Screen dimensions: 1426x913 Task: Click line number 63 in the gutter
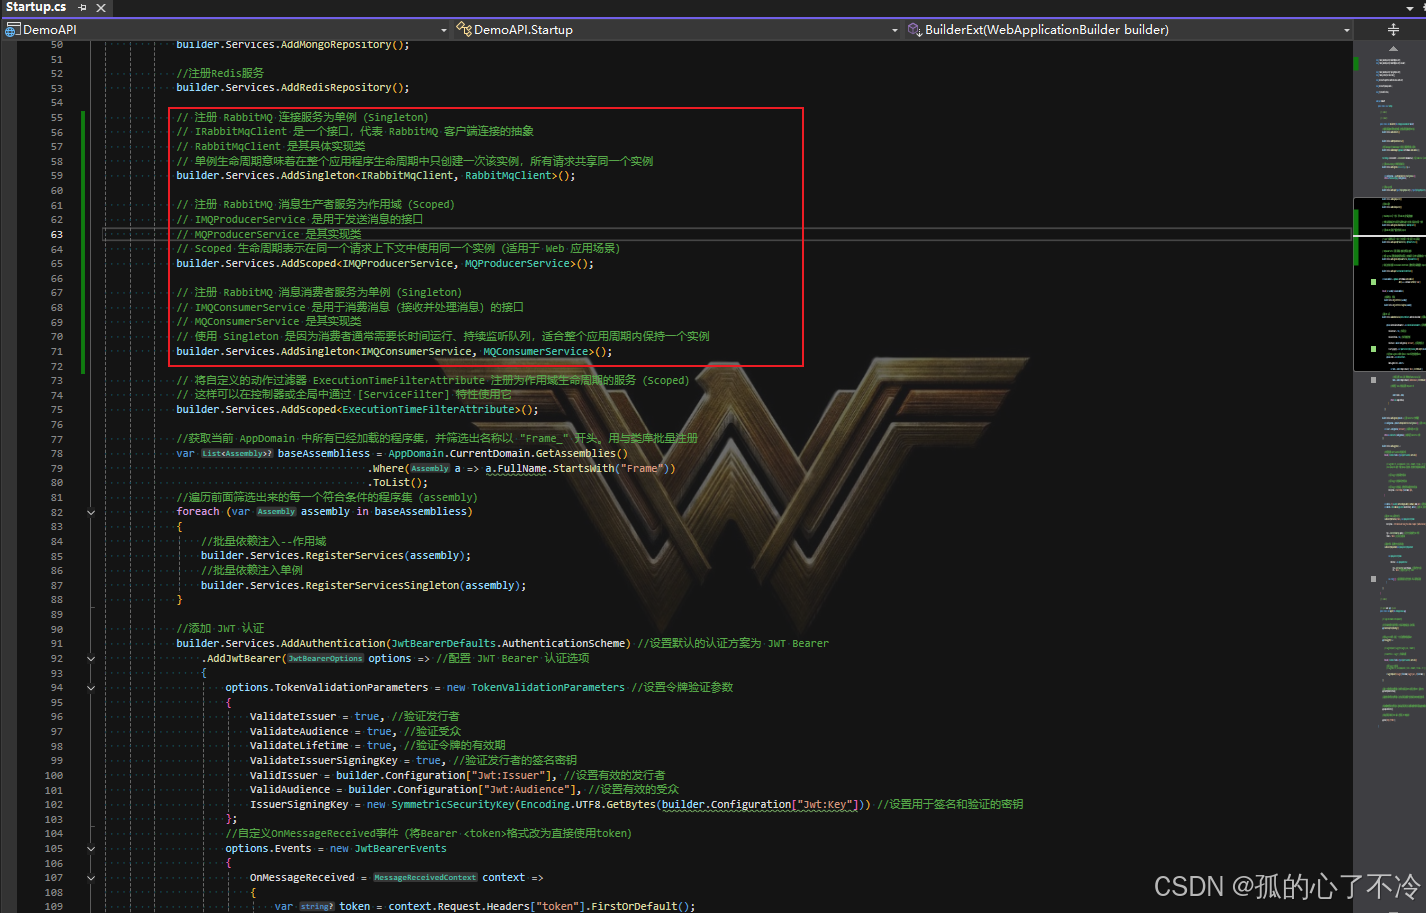click(x=57, y=235)
